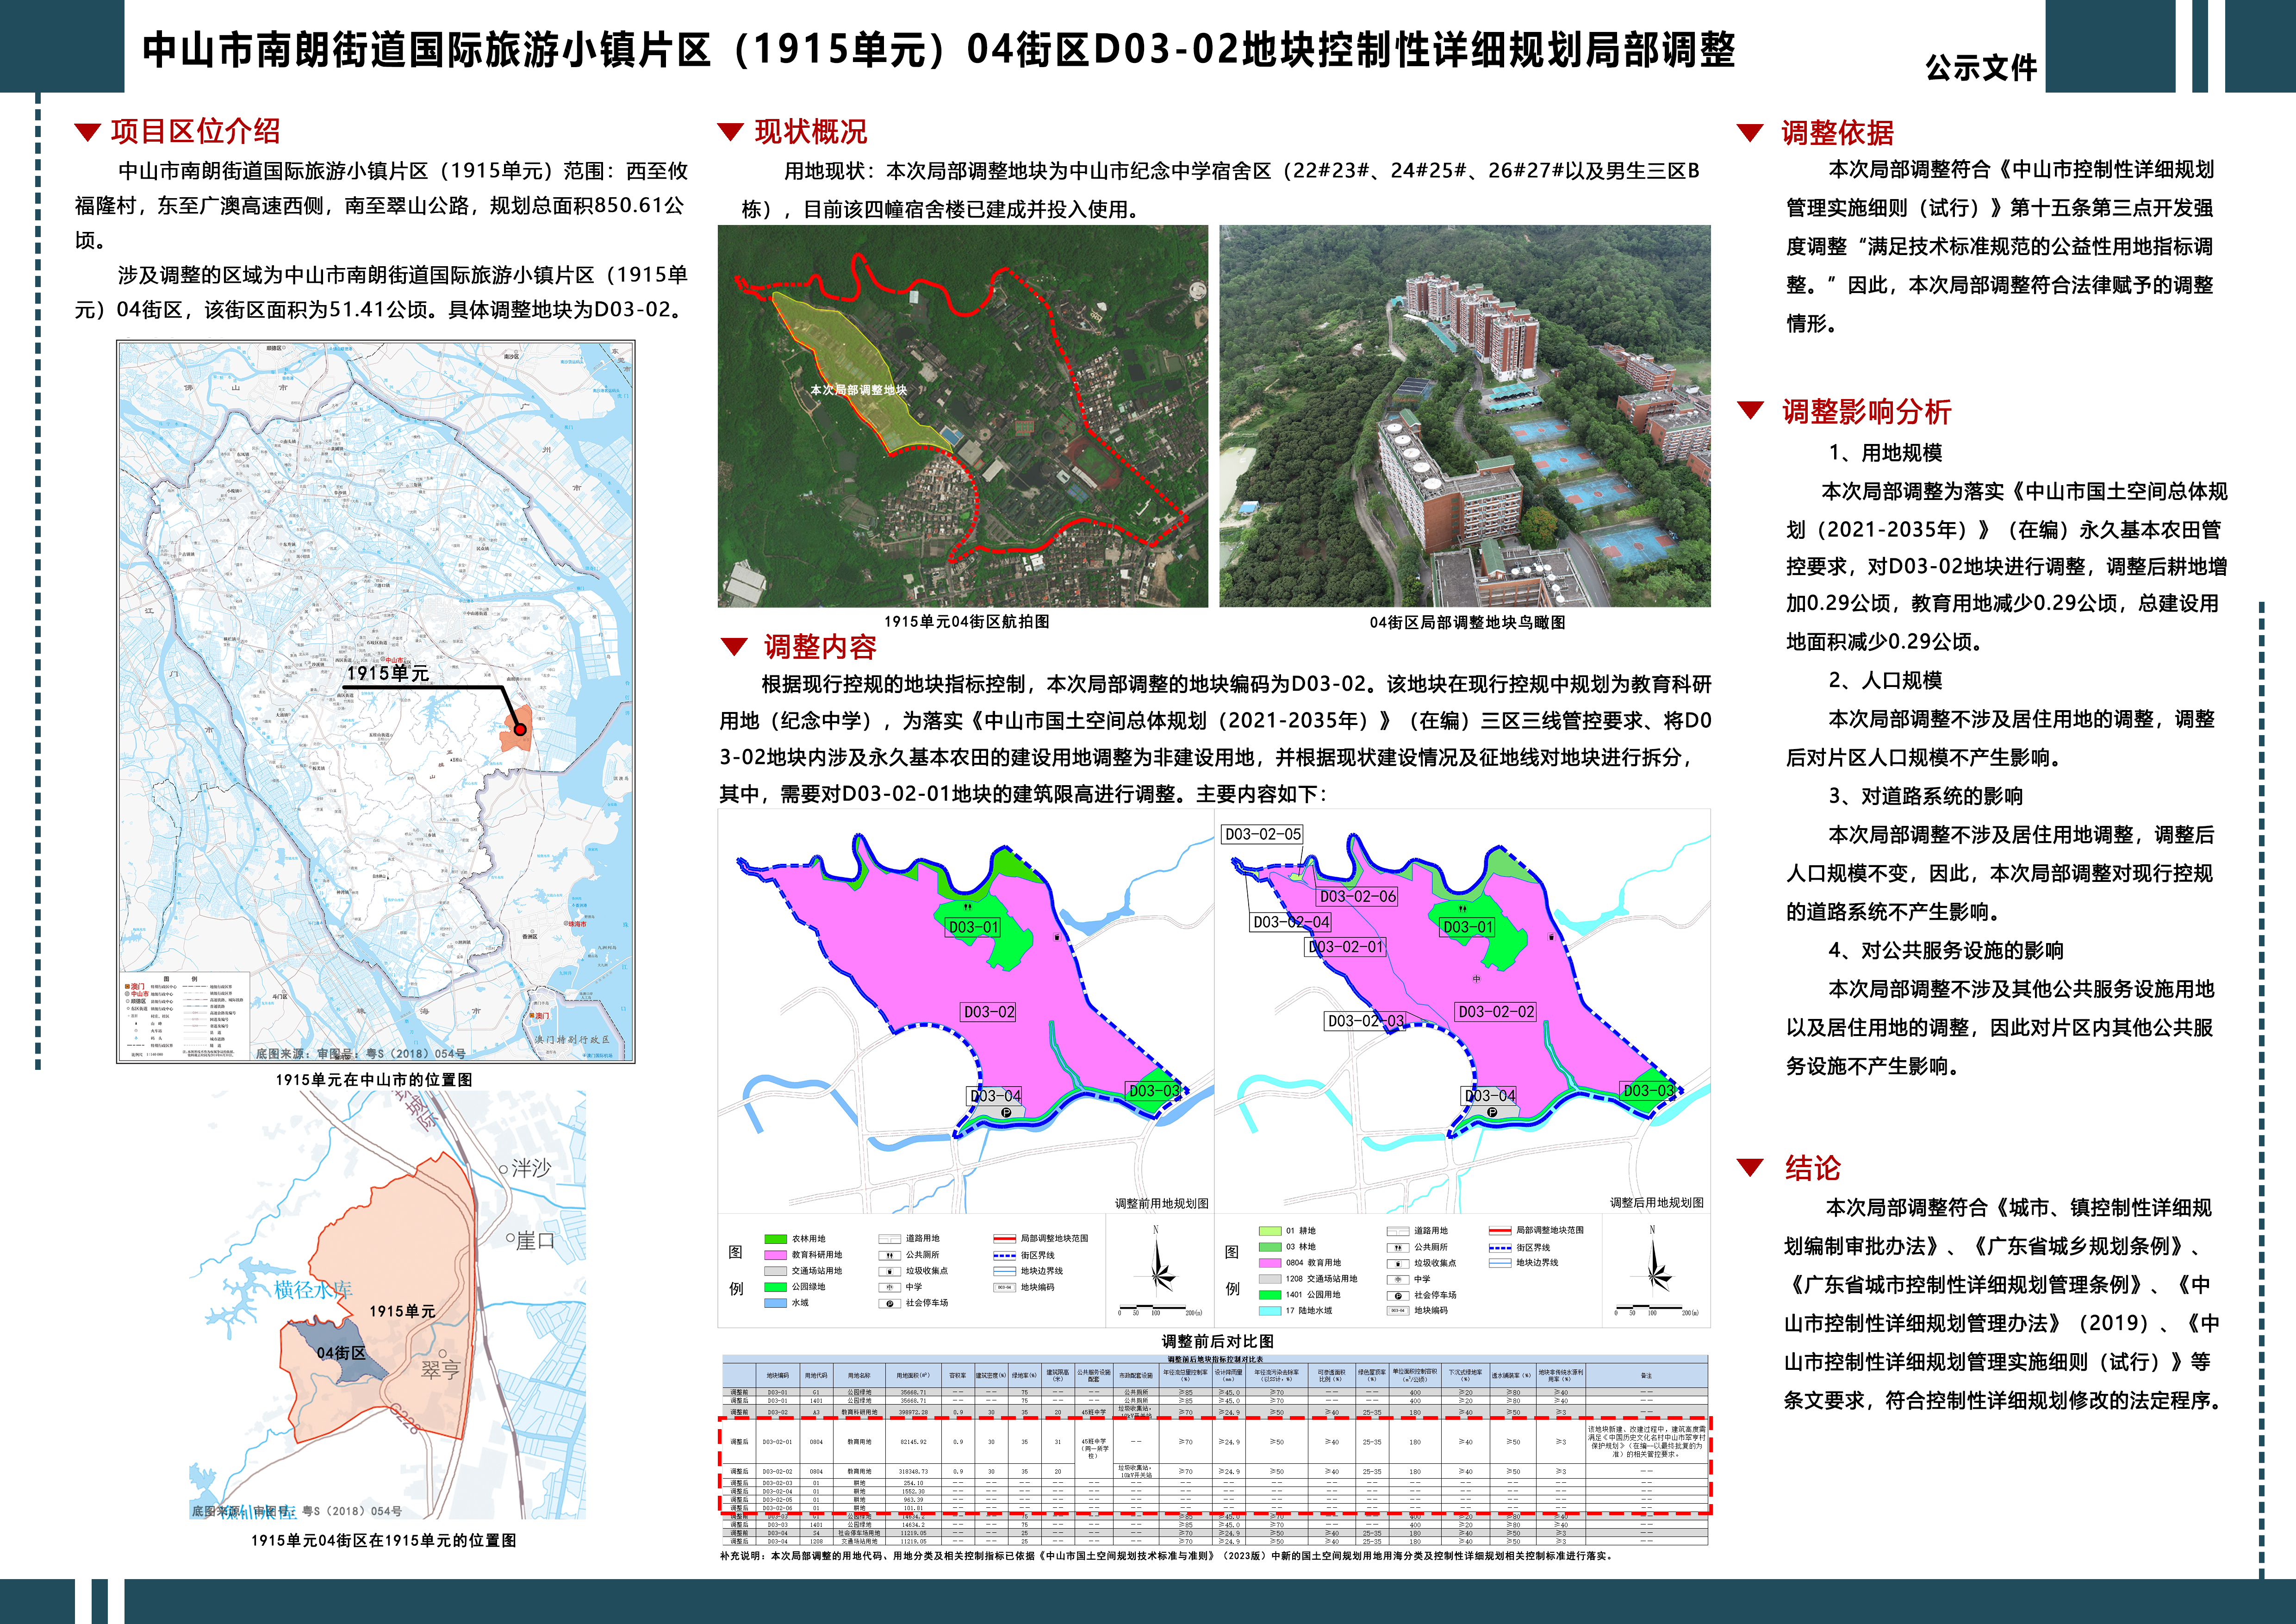
Task: Click the 04街区 label on the lower location map
Action: [x=340, y=1353]
